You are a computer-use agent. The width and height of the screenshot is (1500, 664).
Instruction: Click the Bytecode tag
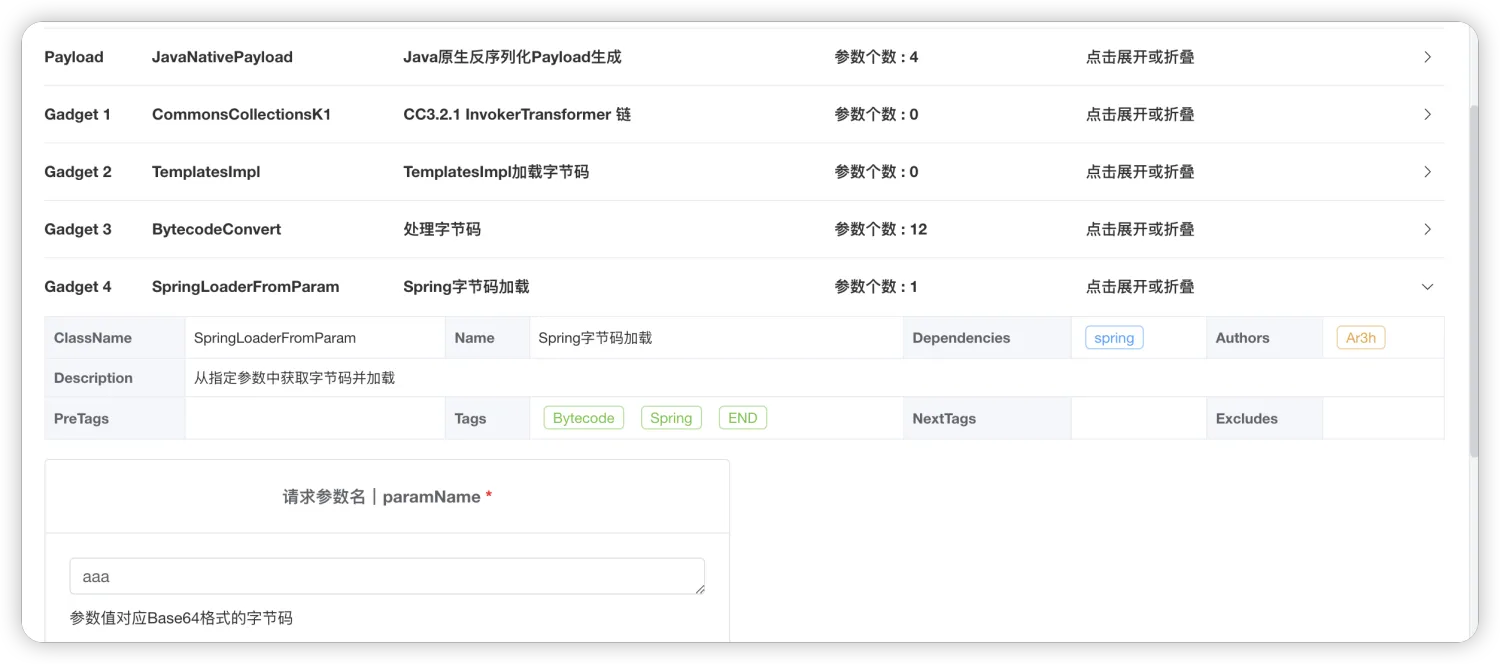(584, 418)
